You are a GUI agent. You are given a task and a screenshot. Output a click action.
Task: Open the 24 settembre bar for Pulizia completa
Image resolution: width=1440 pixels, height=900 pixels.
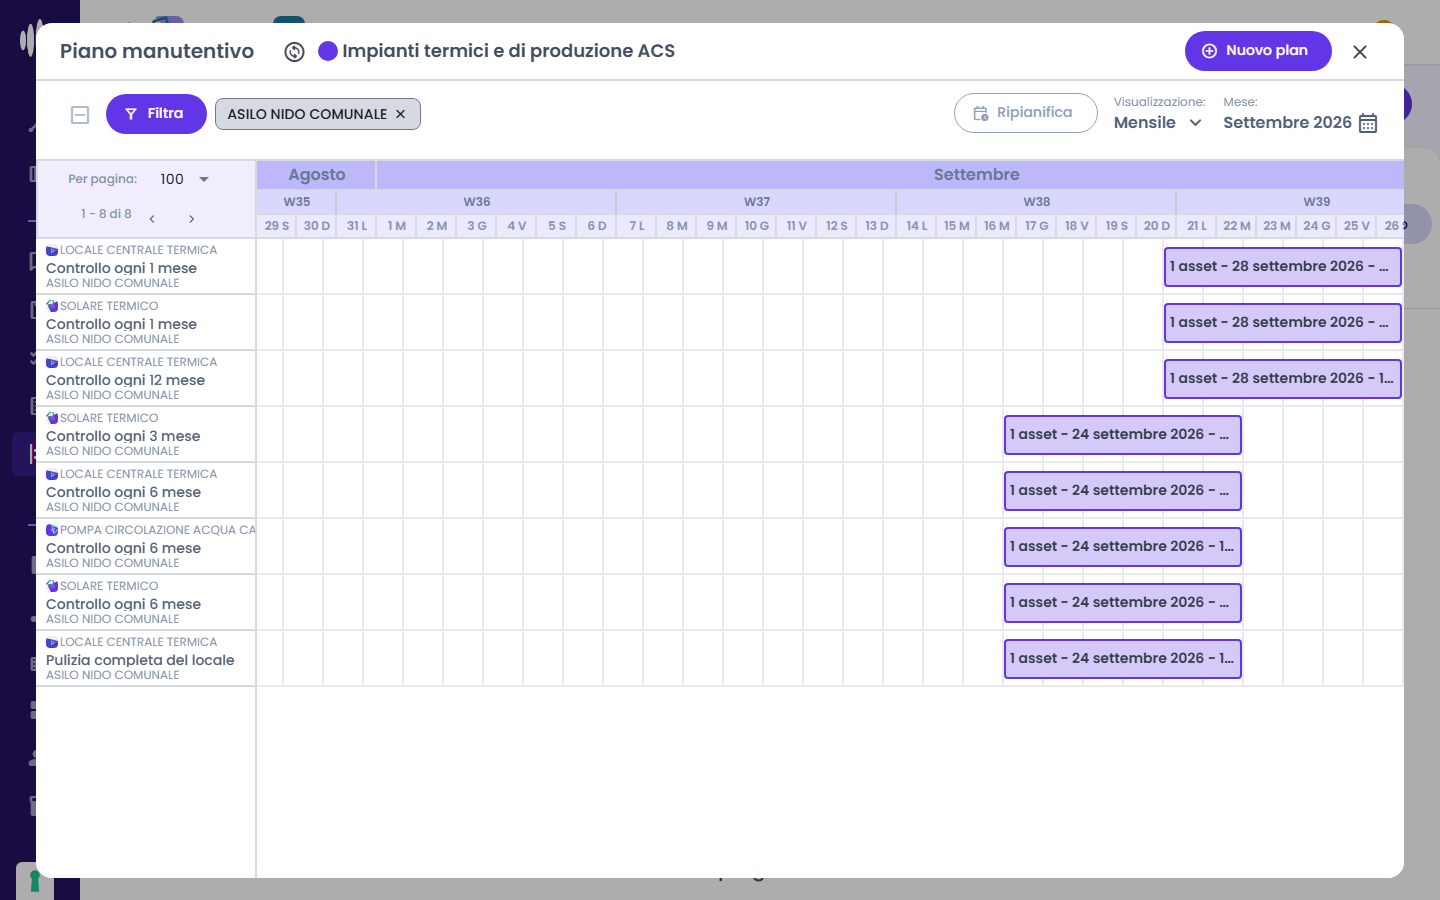pos(1123,659)
